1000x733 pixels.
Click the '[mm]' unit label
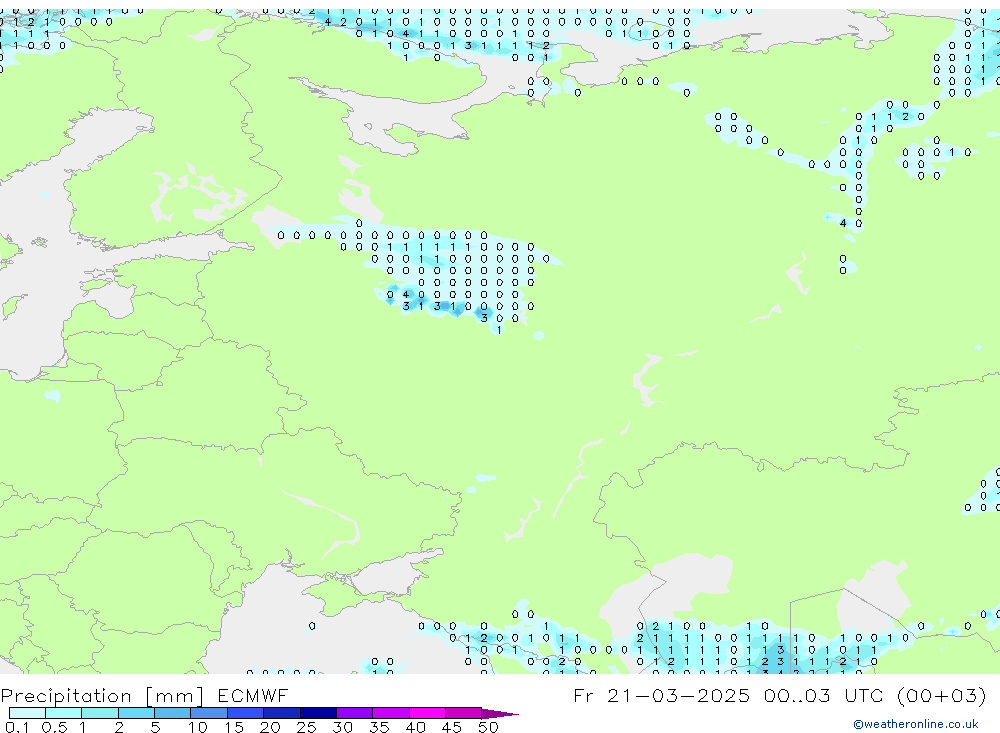pyautogui.click(x=174, y=695)
